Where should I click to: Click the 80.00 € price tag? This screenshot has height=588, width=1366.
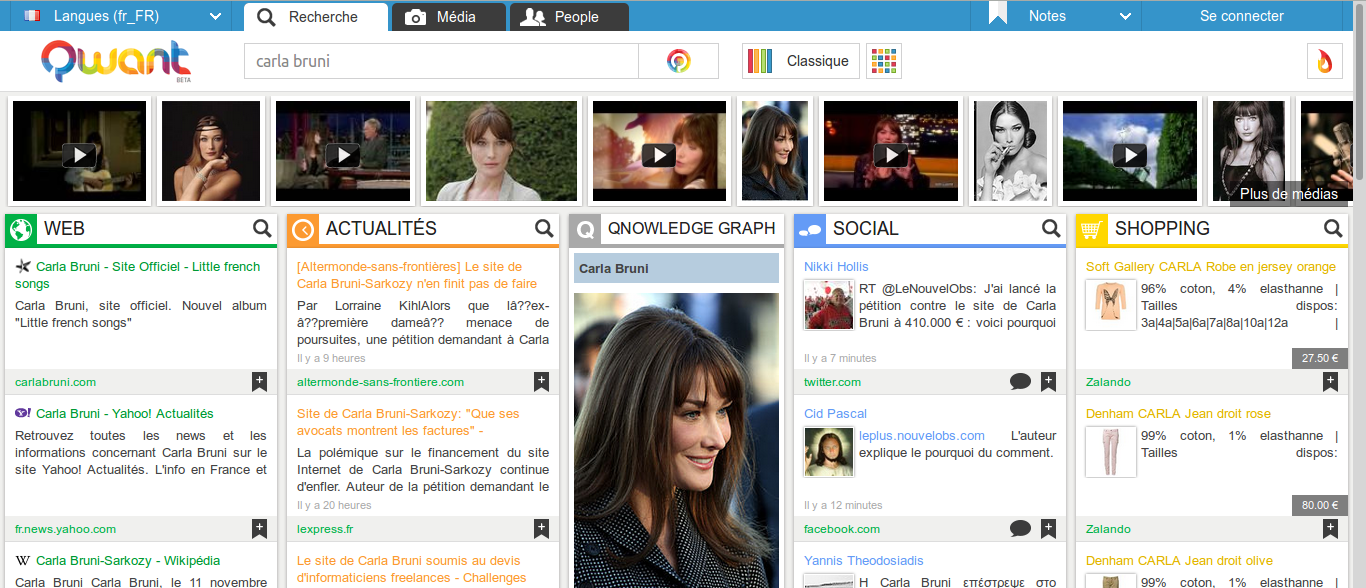click(x=1319, y=505)
